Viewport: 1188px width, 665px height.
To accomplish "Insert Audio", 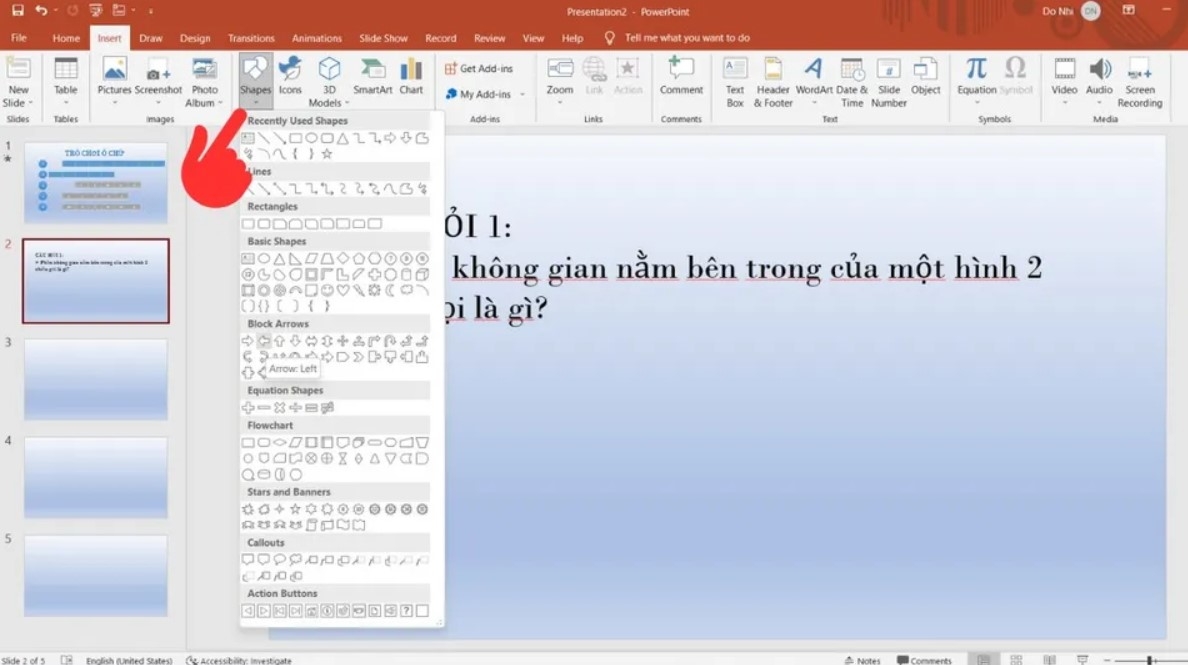I will (1099, 80).
